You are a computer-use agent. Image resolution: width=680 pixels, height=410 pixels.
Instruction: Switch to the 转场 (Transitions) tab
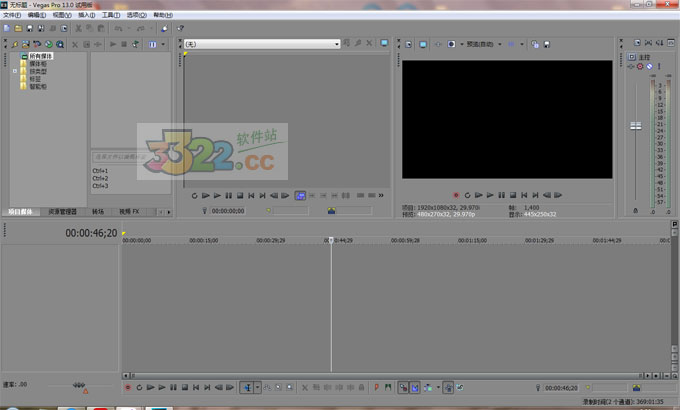click(98, 212)
